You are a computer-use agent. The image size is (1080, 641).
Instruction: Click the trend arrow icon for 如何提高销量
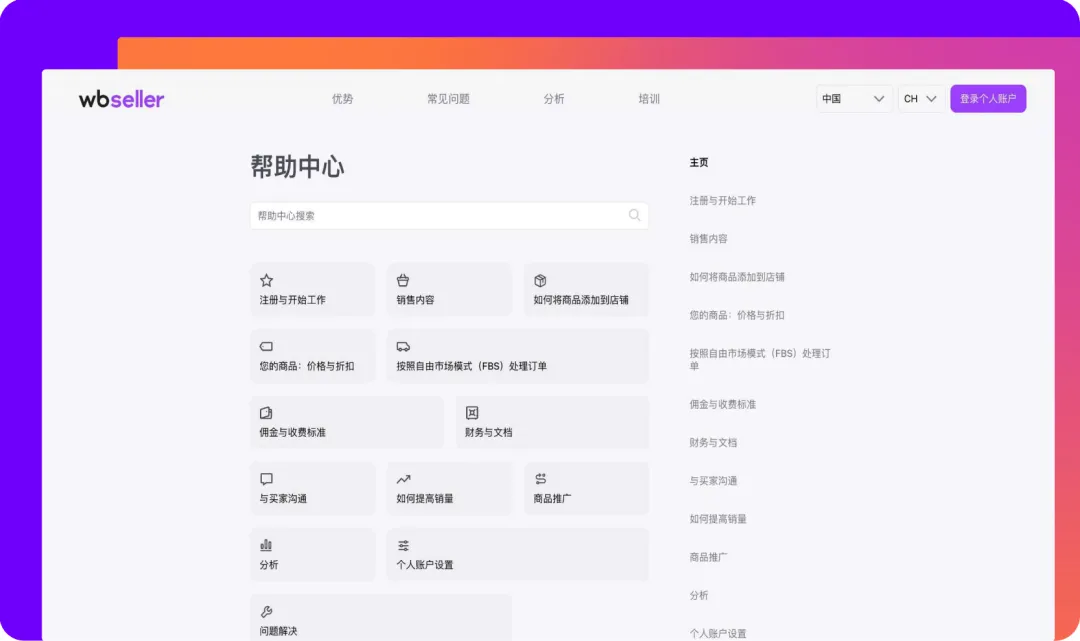coord(403,479)
